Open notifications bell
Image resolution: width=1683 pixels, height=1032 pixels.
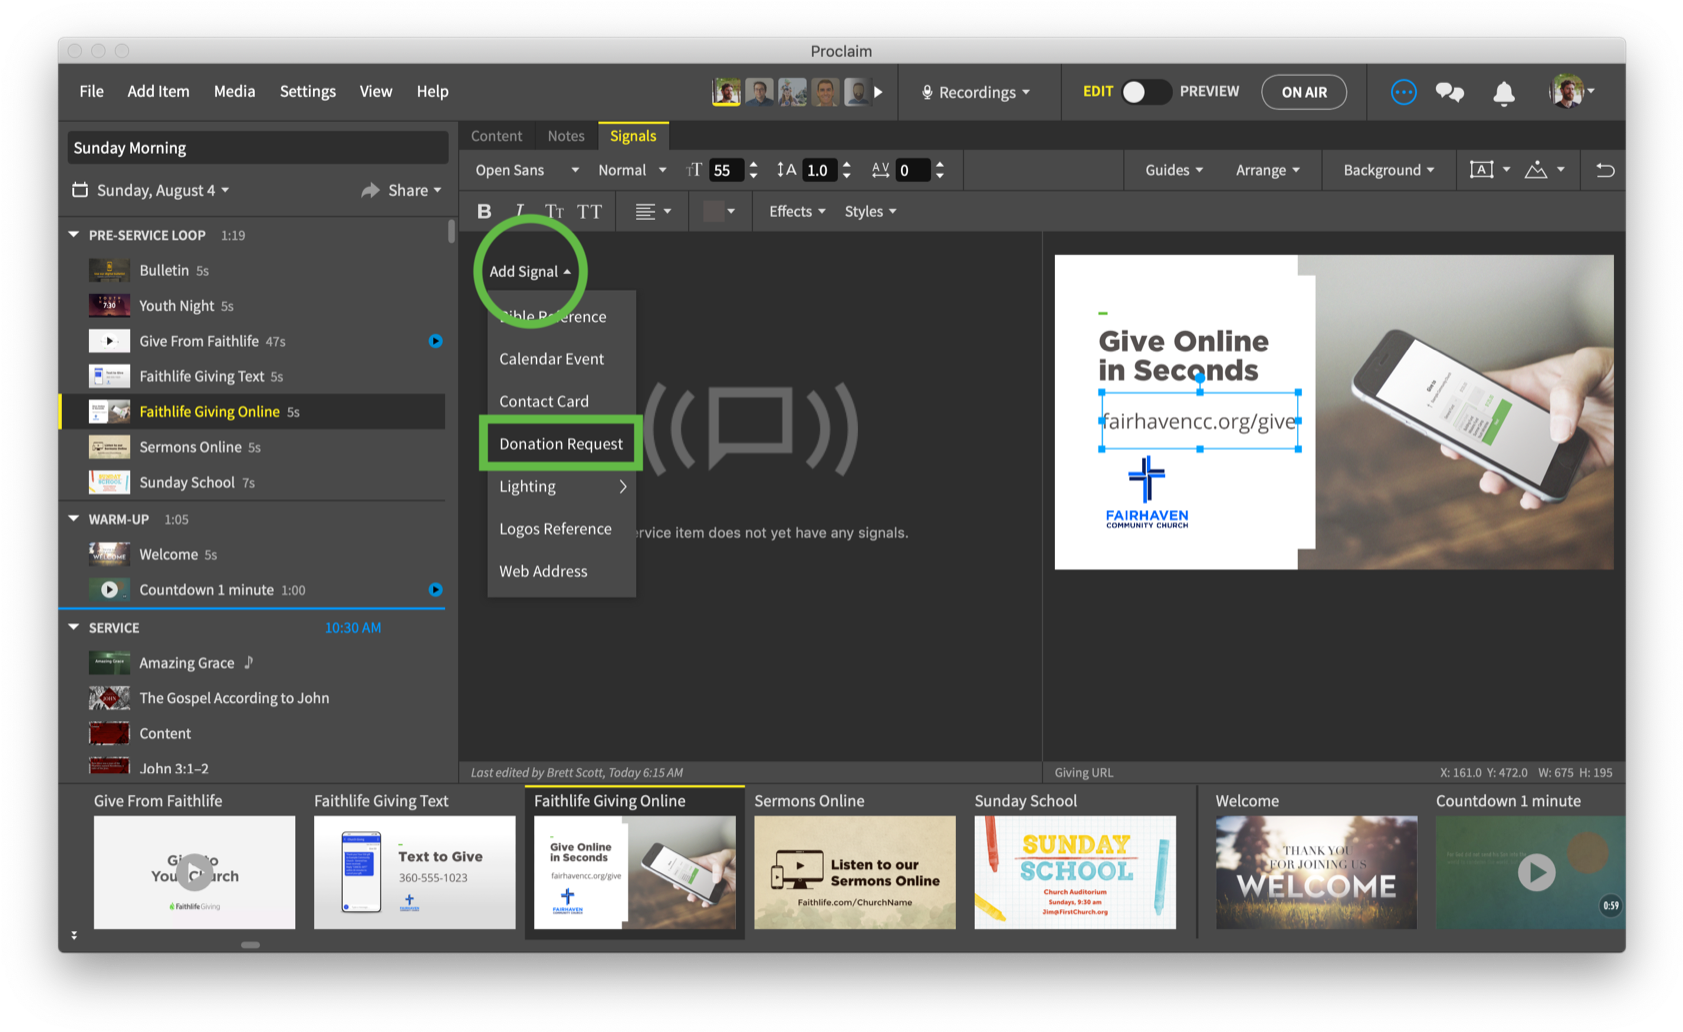coord(1503,92)
